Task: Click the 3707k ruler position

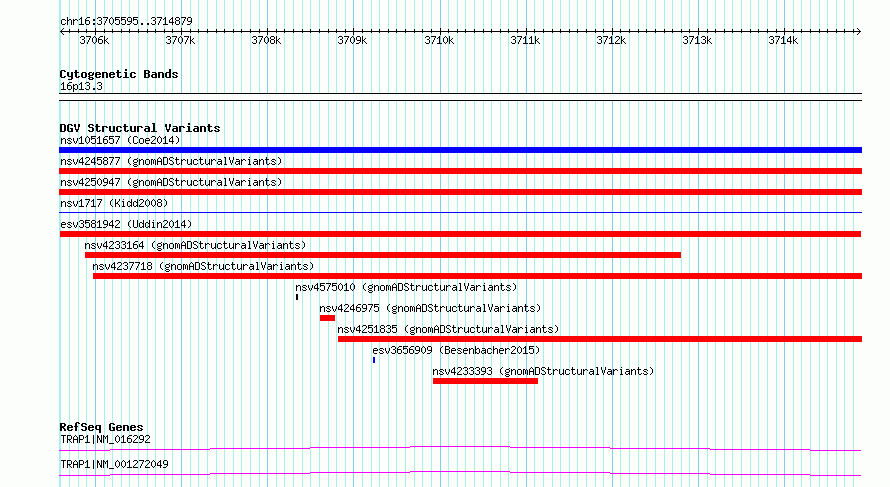Action: coord(180,40)
